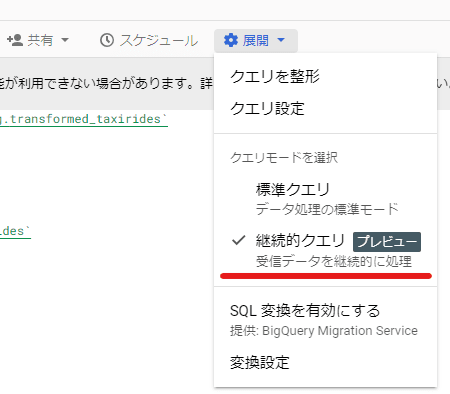This screenshot has height=394, width=450.
Task: Click データ処理の標準モード description
Action: click(327, 209)
